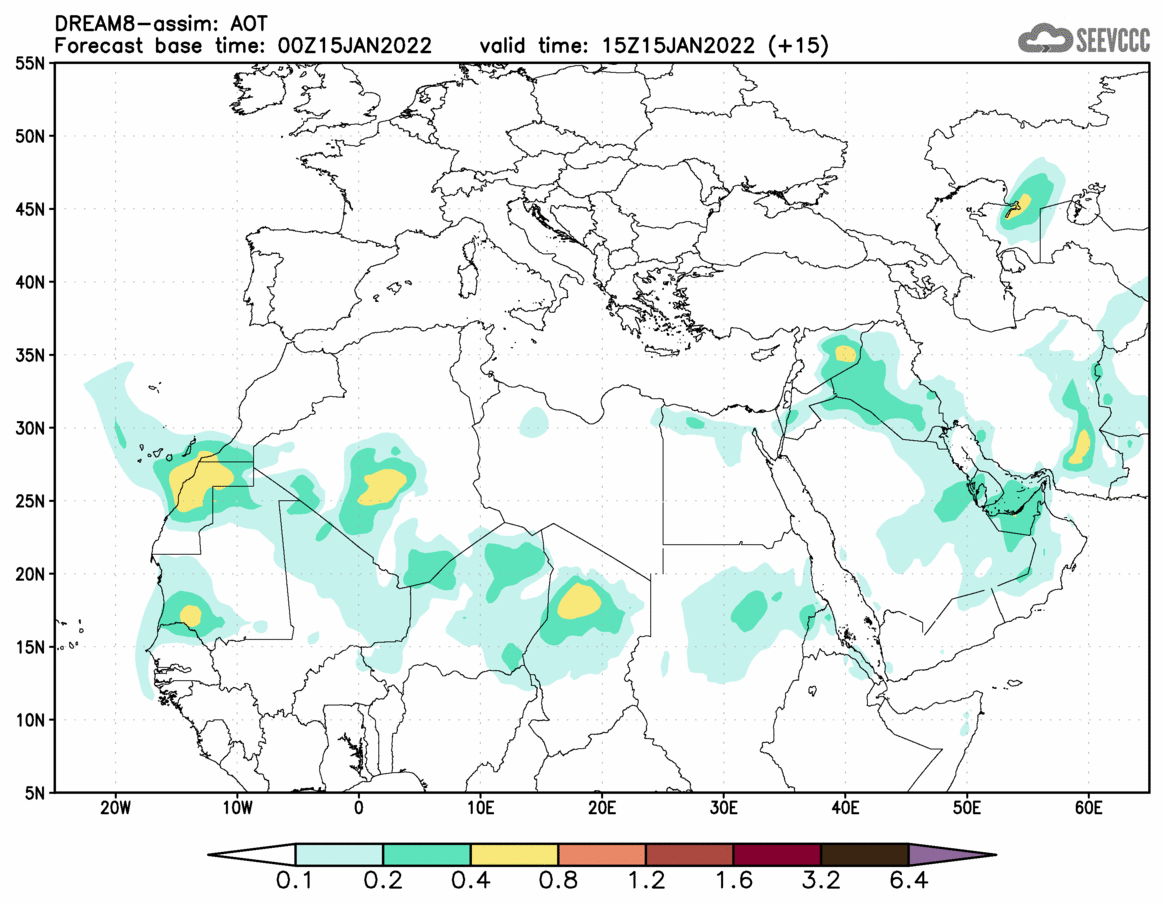
Task: Click the '0.1' colorbar value
Action: [294, 882]
